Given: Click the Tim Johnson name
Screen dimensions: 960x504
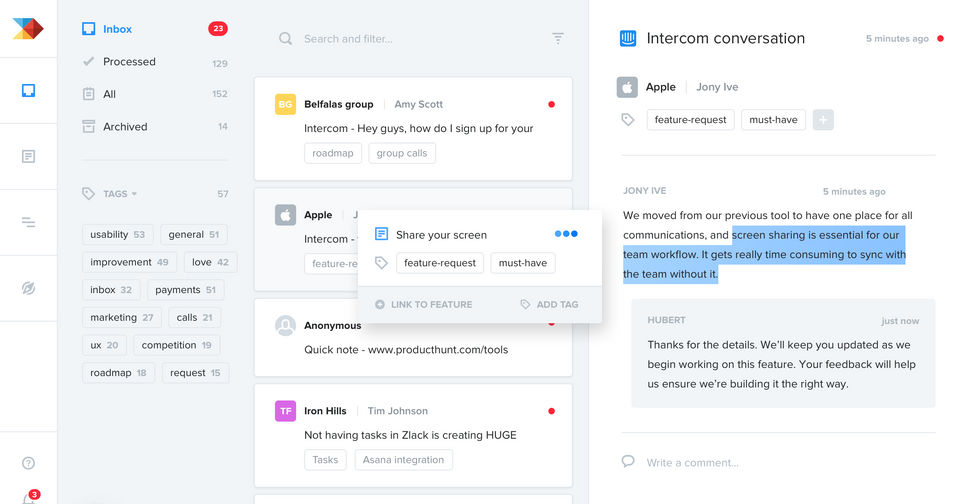Looking at the screenshot, I should (x=397, y=411).
